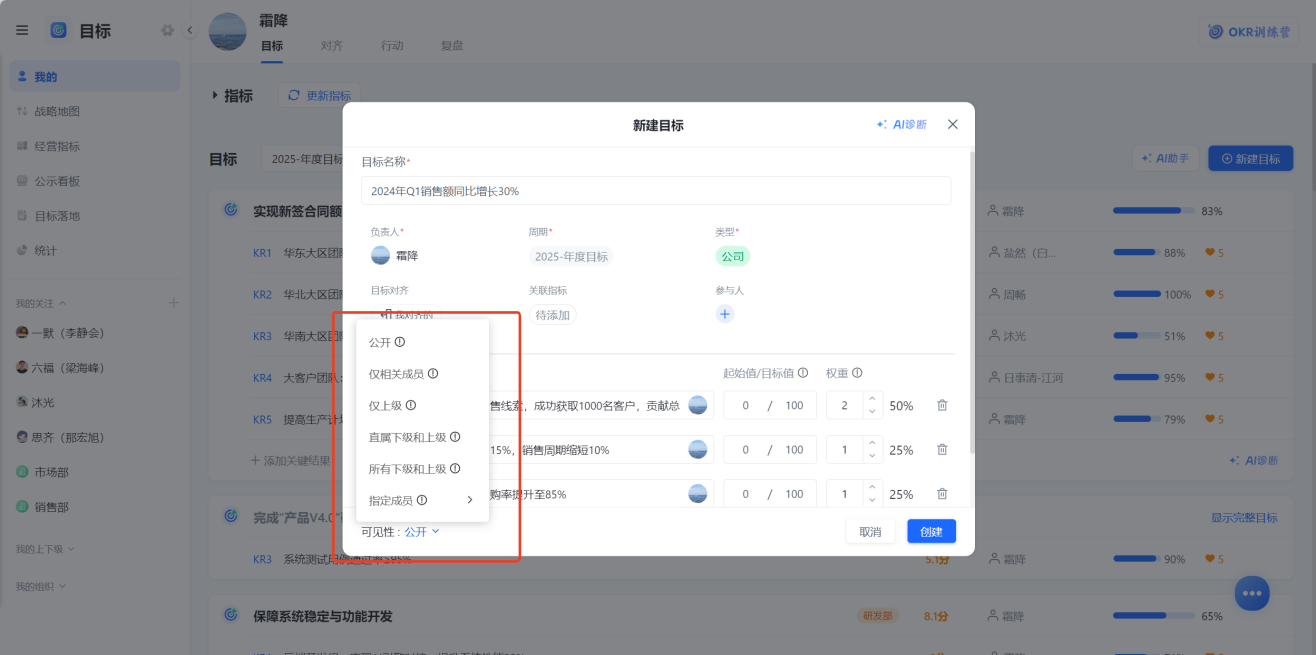Viewport: 1316px width, 655px height.
Task: Click the 51% progress bar for 沐光
Action: click(1136, 336)
